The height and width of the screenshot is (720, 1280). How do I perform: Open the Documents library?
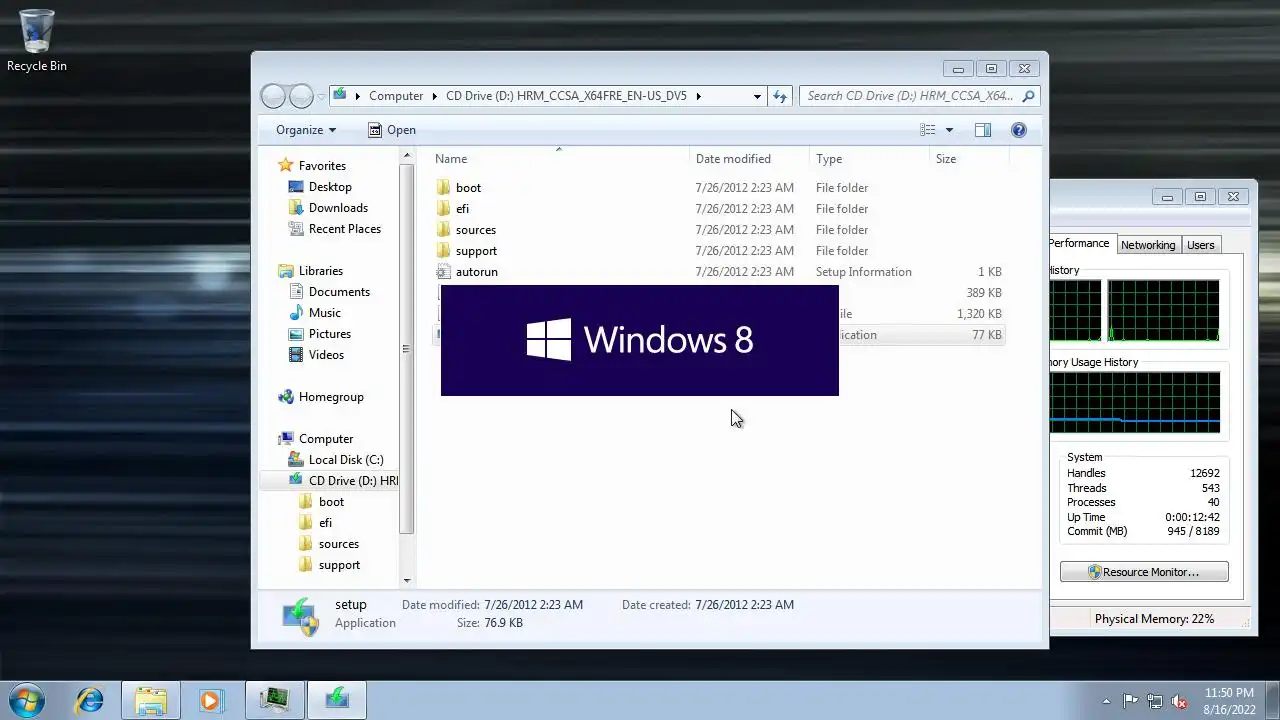[x=339, y=292]
